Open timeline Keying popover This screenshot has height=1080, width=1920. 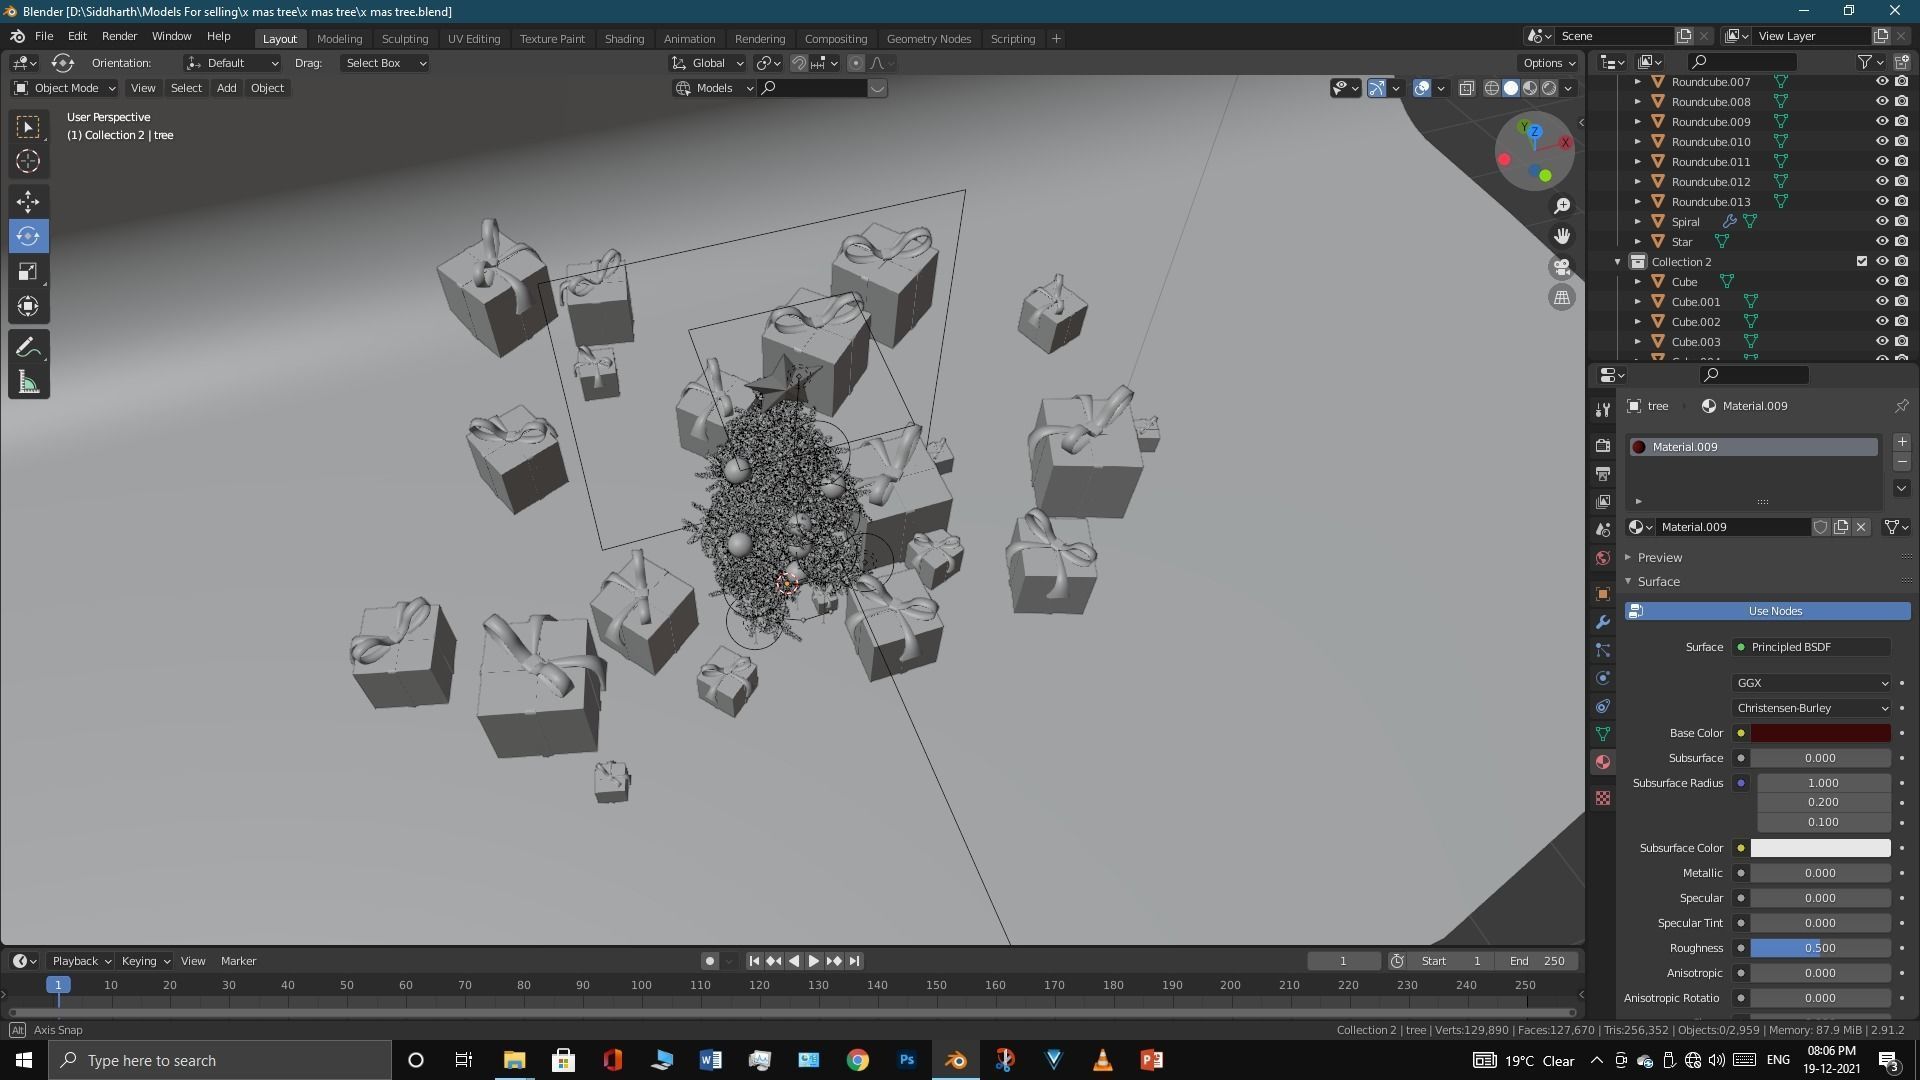(145, 961)
